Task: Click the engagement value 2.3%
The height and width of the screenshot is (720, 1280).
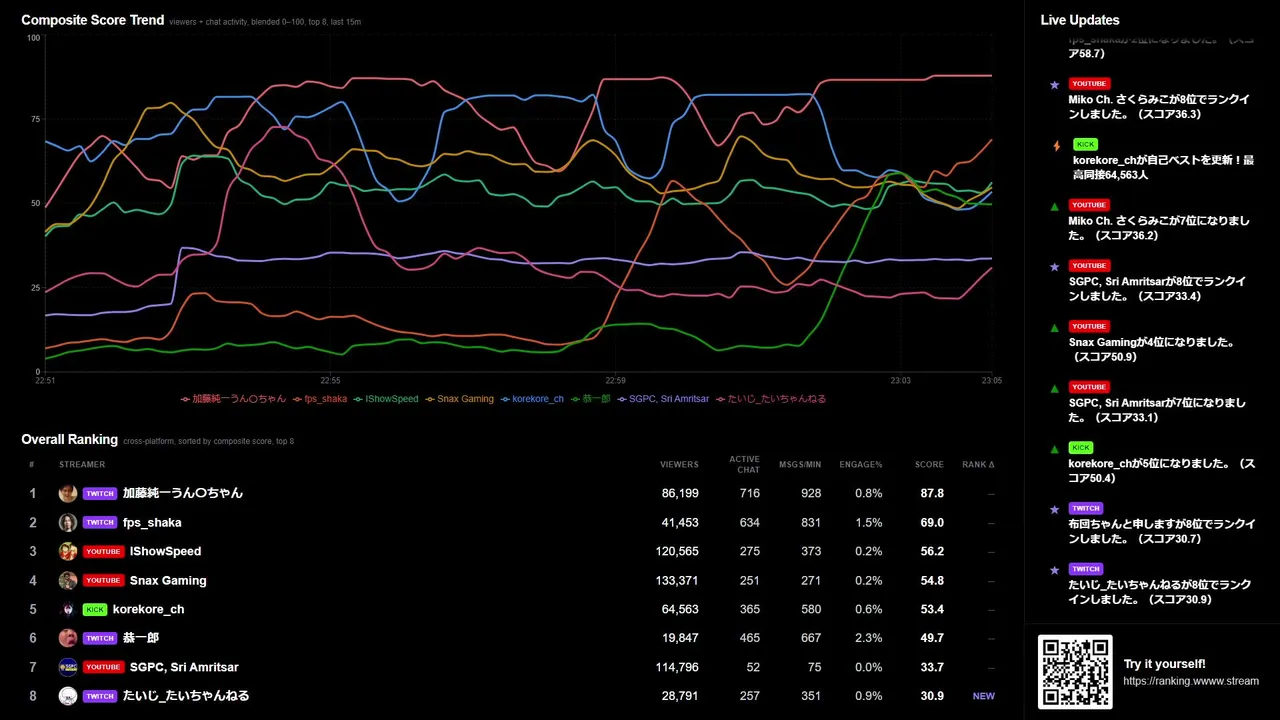Action: pyautogui.click(x=869, y=638)
